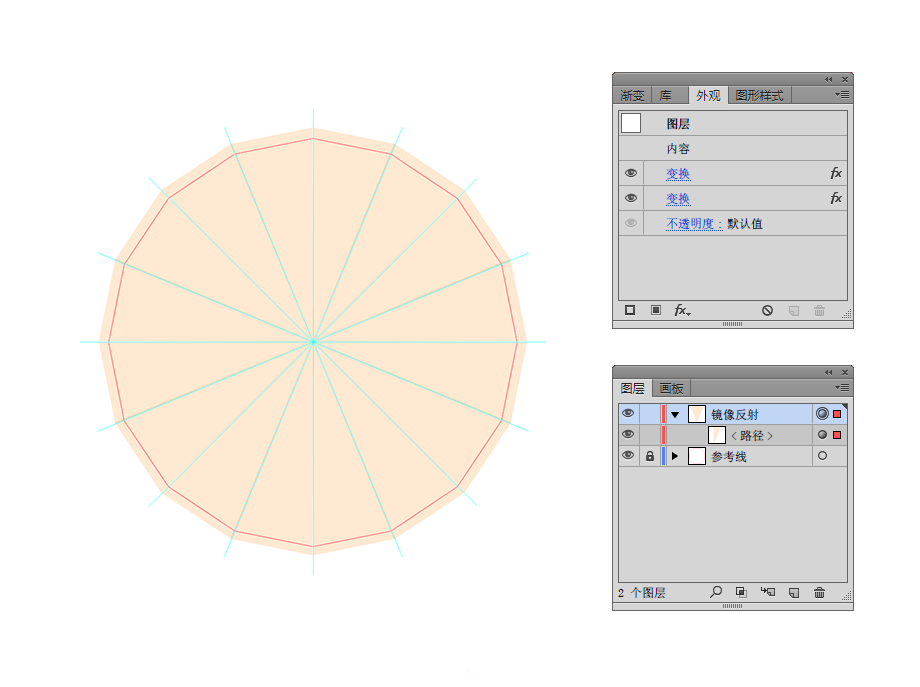Collapse the 镜像反射 layer
The height and width of the screenshot is (687, 920).
pos(675,414)
